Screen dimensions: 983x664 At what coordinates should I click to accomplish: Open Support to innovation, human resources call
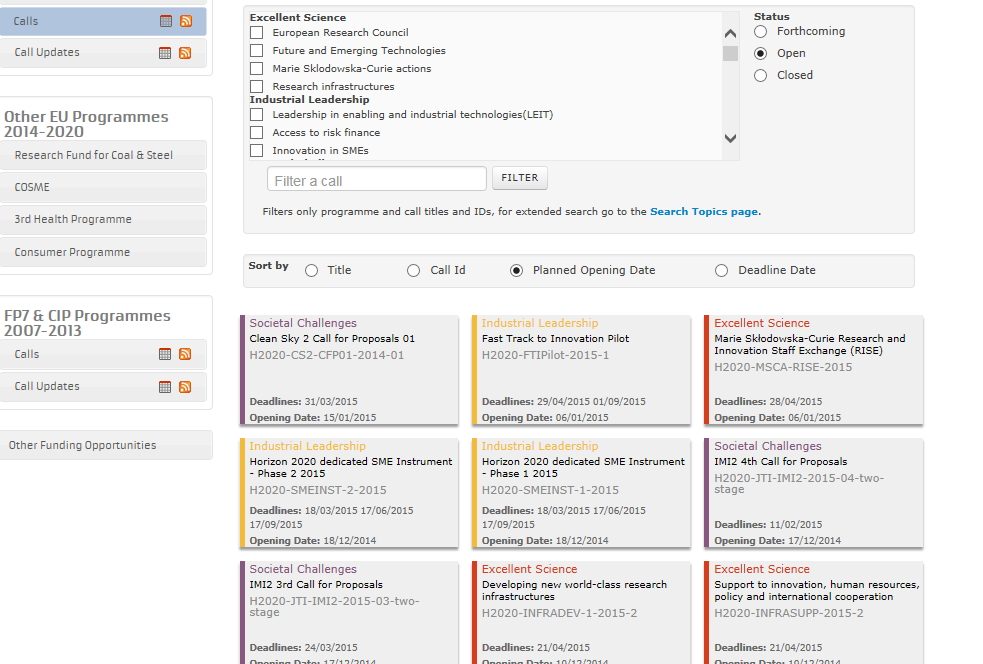tap(817, 591)
